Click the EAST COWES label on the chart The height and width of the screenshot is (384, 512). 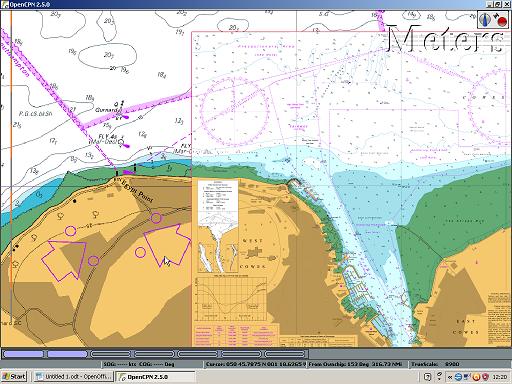pyautogui.click(x=466, y=327)
